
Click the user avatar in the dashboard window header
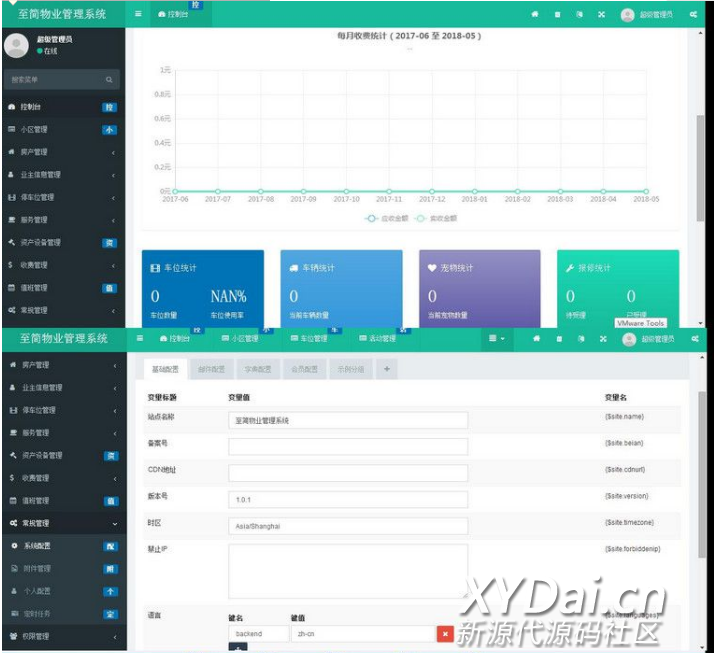pyautogui.click(x=628, y=15)
